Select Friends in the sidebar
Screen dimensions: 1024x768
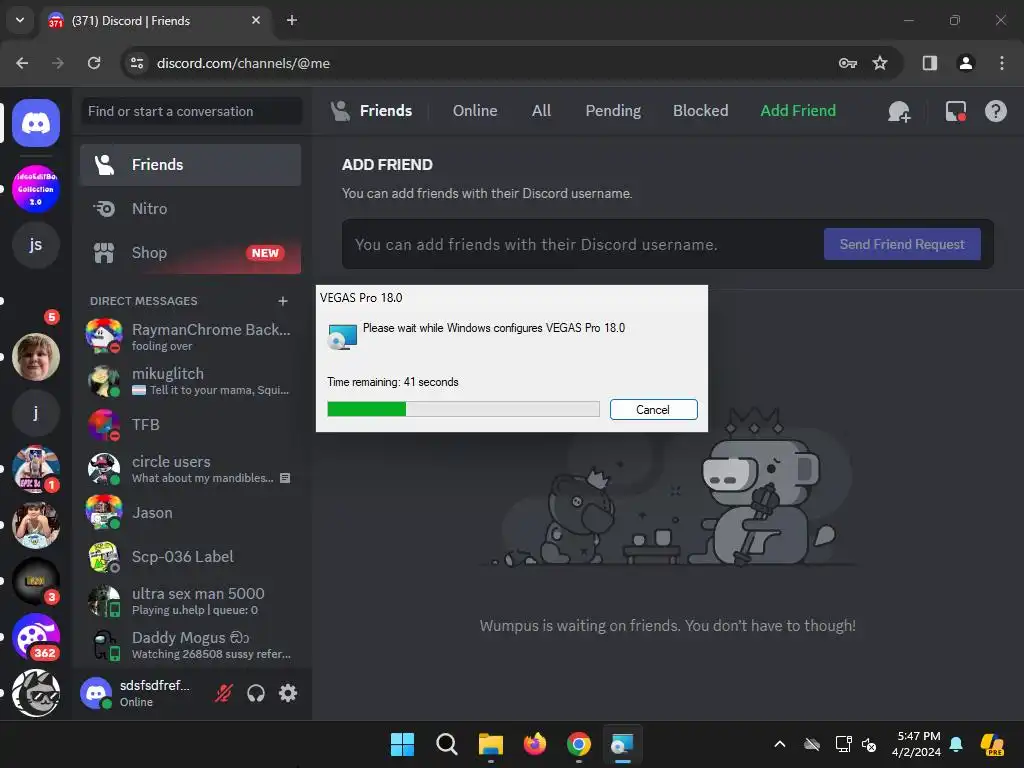191,165
